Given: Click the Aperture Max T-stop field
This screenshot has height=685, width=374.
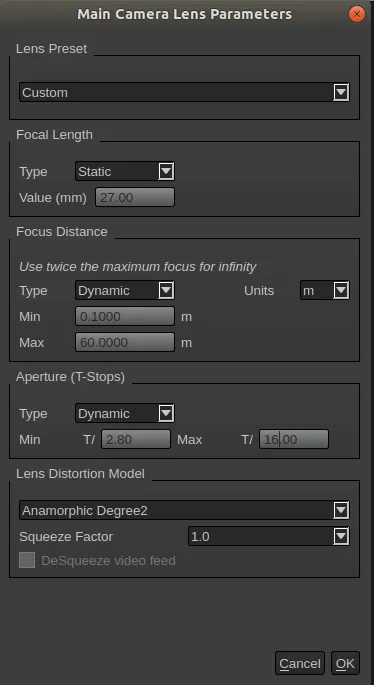Looking at the screenshot, I should (x=294, y=439).
